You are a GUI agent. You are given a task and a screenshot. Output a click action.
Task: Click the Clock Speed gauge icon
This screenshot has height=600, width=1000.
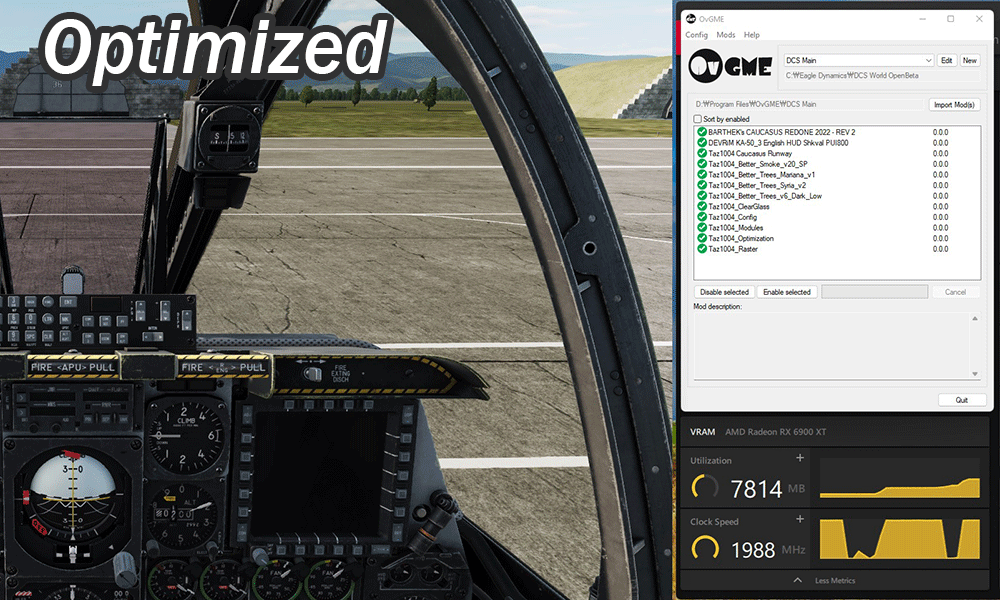pyautogui.click(x=705, y=548)
